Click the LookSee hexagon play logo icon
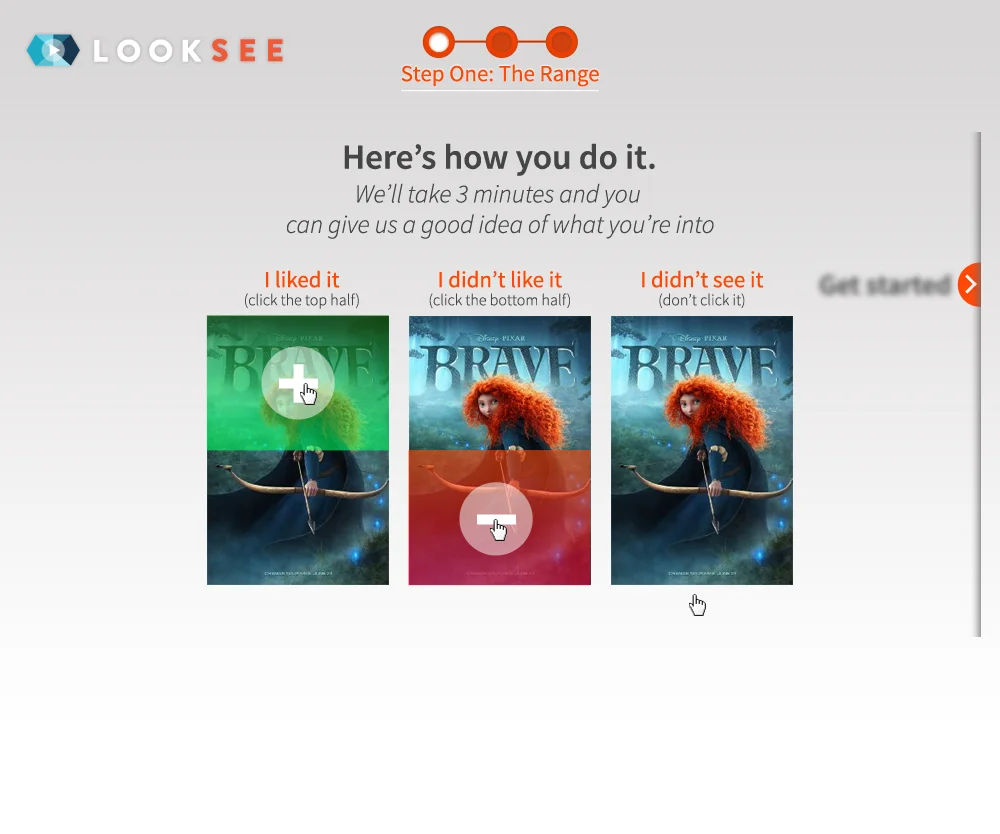The image size is (1000, 834). pyautogui.click(x=54, y=50)
